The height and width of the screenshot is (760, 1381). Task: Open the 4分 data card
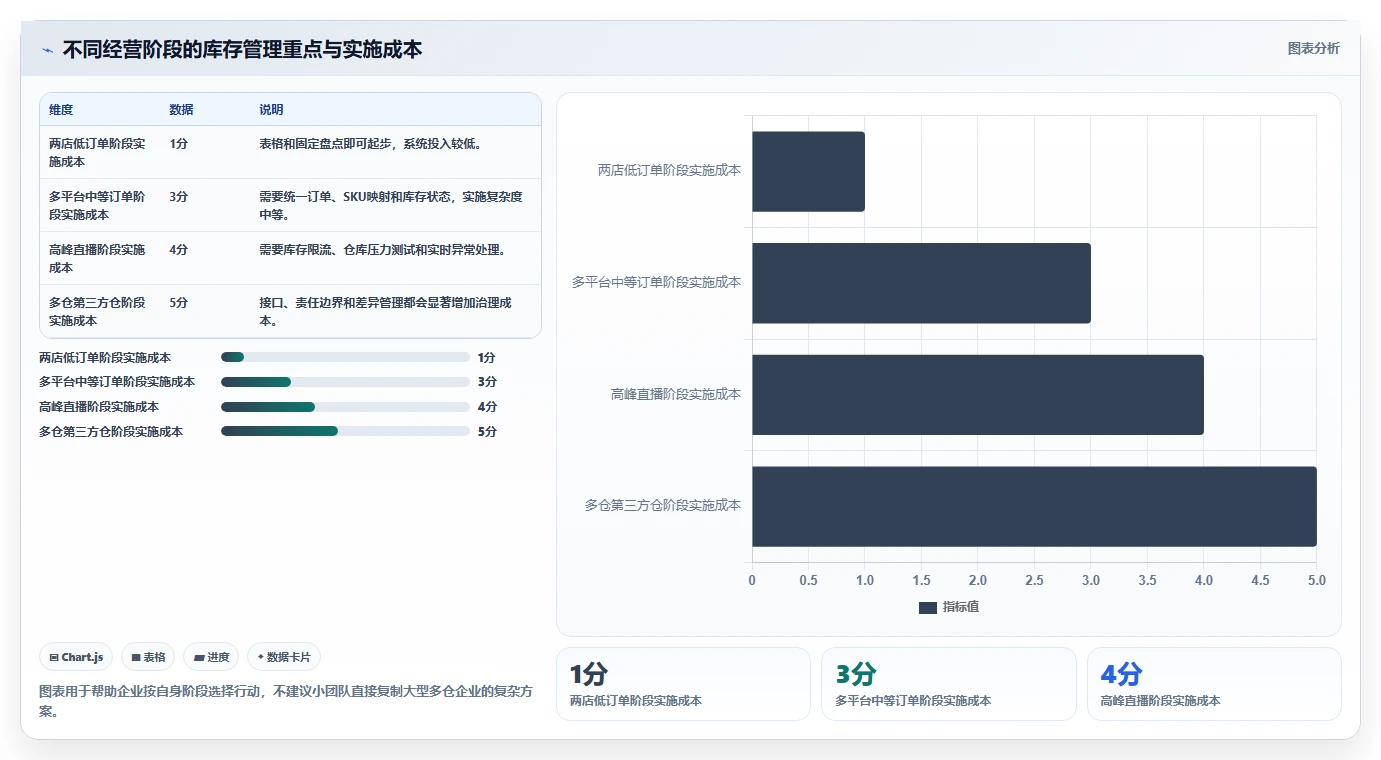point(1214,684)
